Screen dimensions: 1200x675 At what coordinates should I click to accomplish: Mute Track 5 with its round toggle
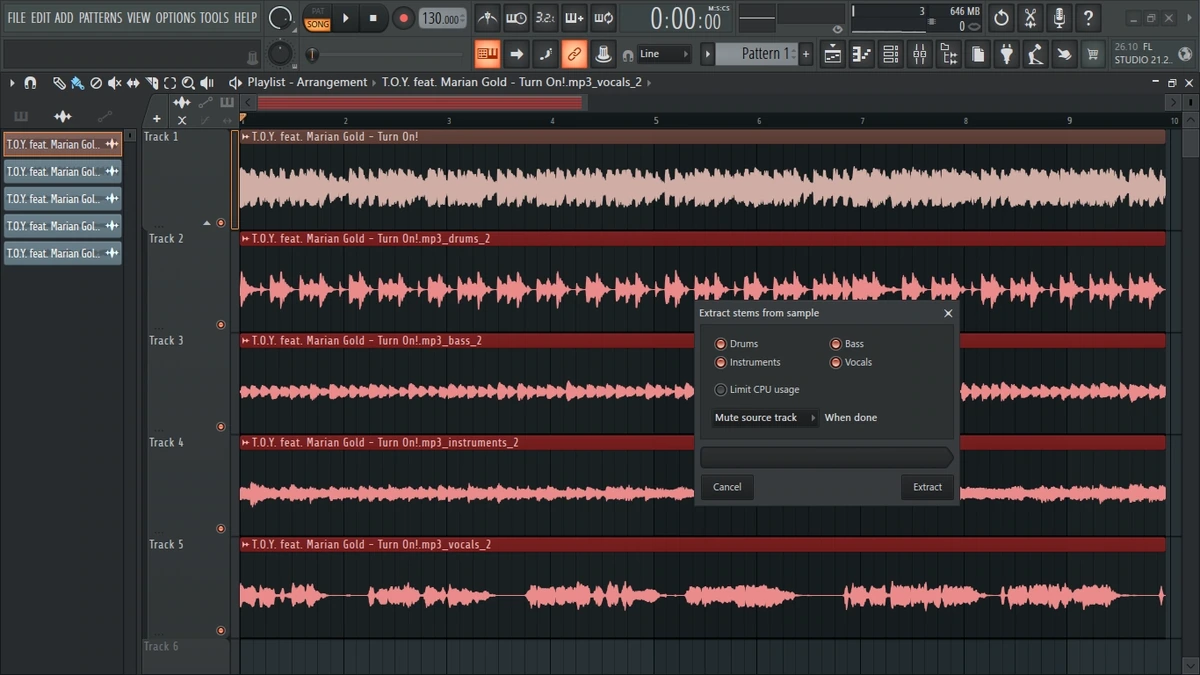click(x=221, y=631)
